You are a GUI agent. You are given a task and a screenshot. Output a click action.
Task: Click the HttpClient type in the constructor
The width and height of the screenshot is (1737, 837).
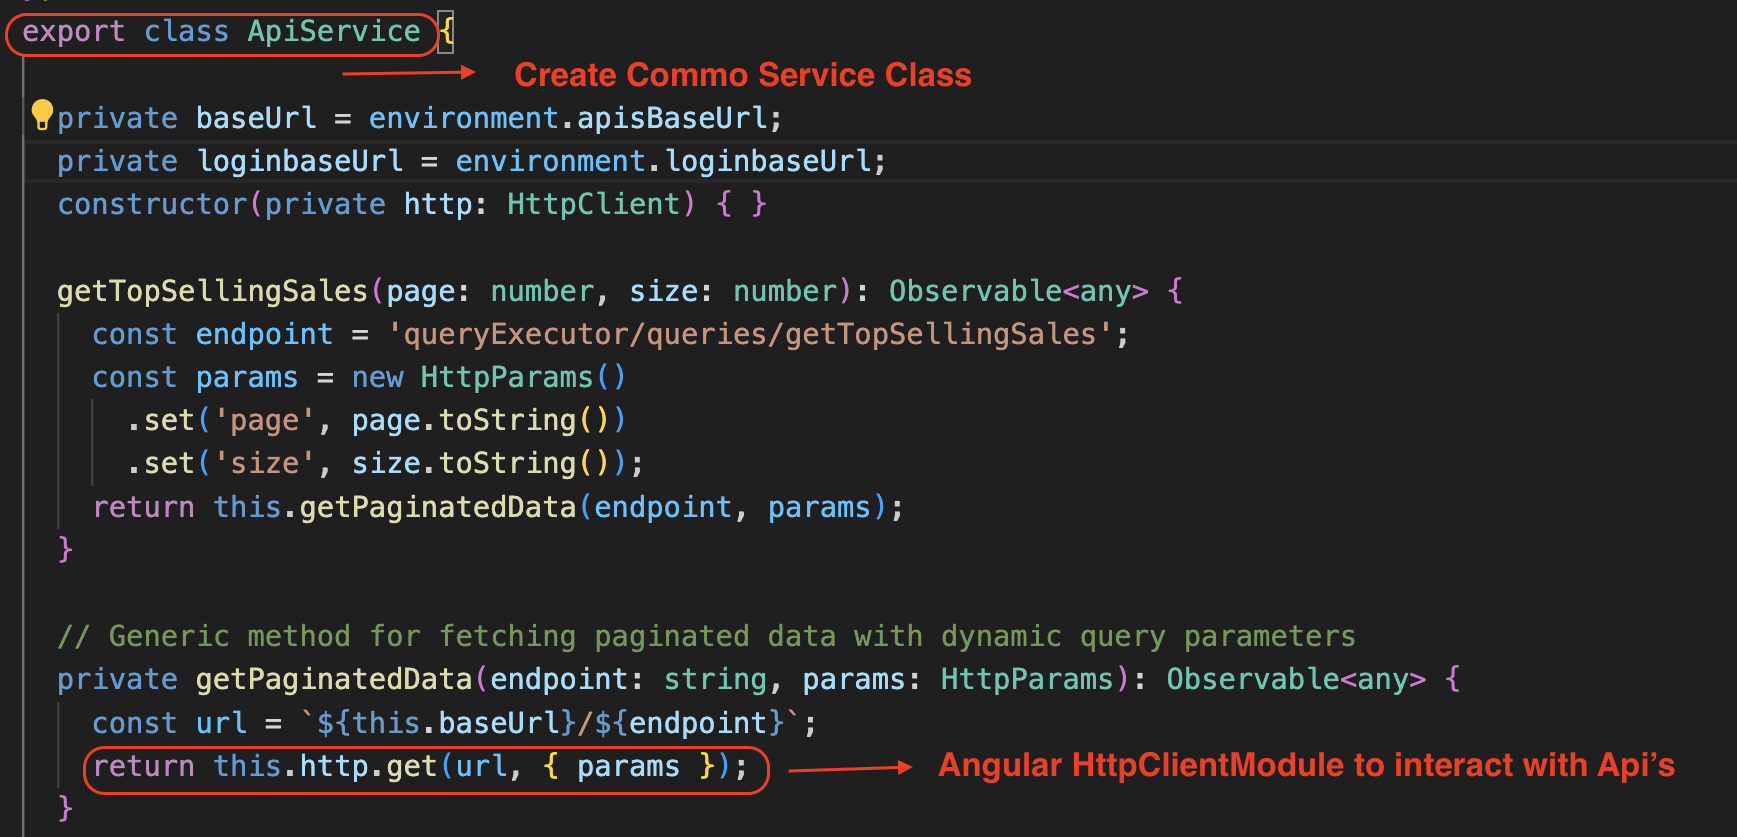tap(593, 204)
